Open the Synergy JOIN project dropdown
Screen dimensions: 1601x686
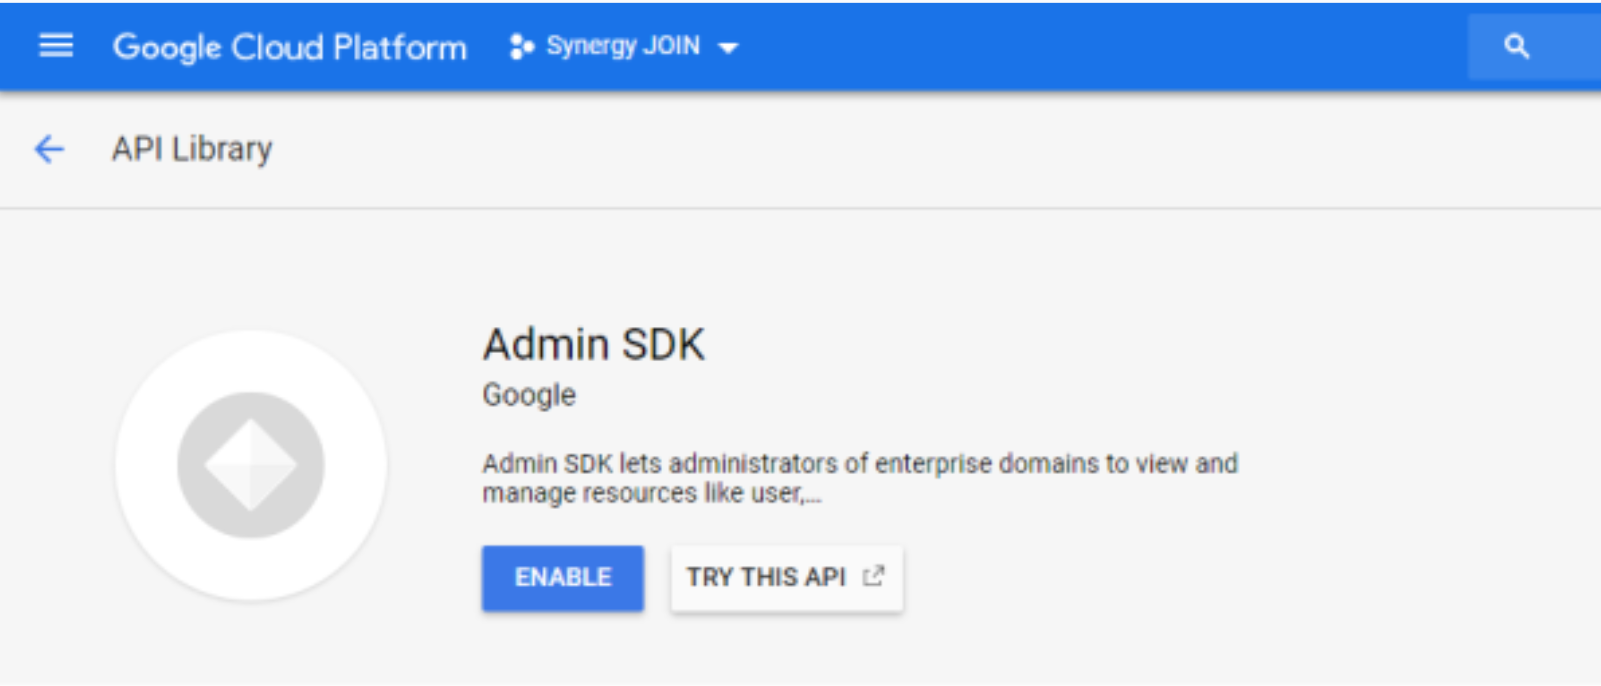pos(623,47)
